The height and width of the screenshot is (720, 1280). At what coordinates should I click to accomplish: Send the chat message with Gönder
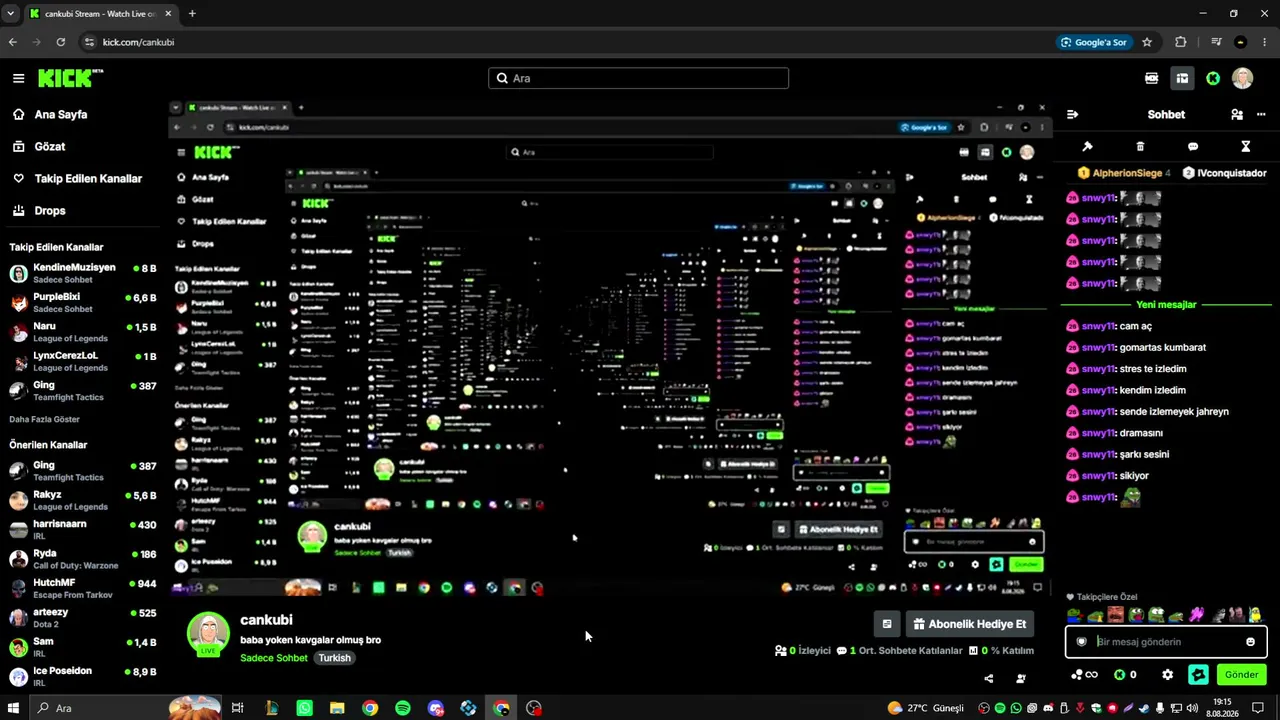tap(1241, 675)
